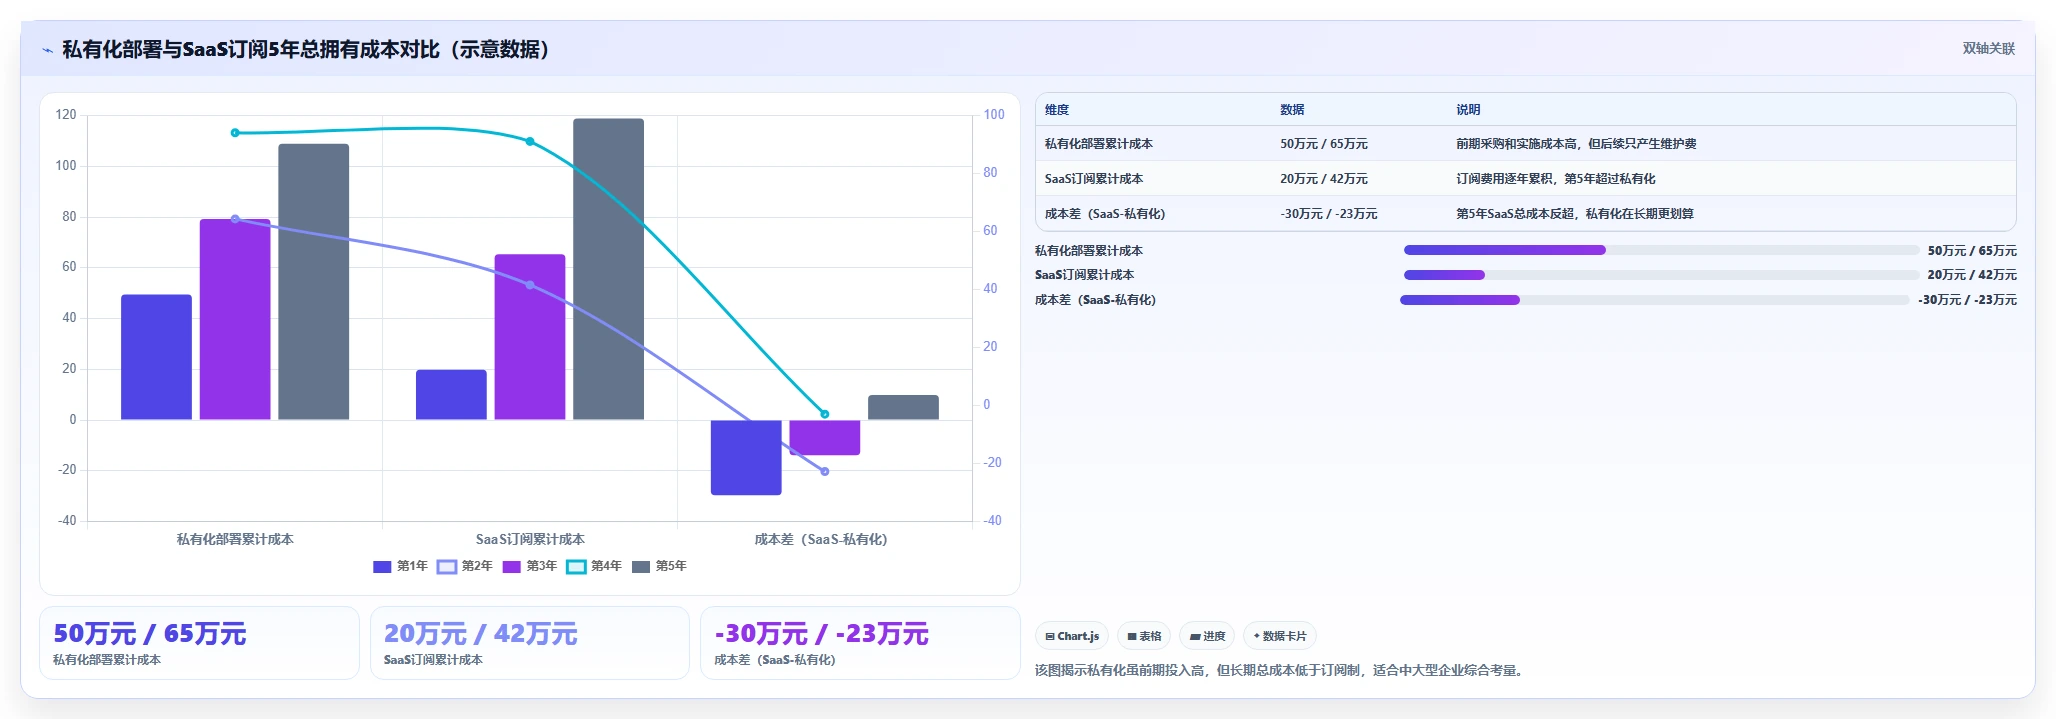Click the progress row label SaaS订阅累计成本
The width and height of the screenshot is (2056, 719).
(1084, 275)
